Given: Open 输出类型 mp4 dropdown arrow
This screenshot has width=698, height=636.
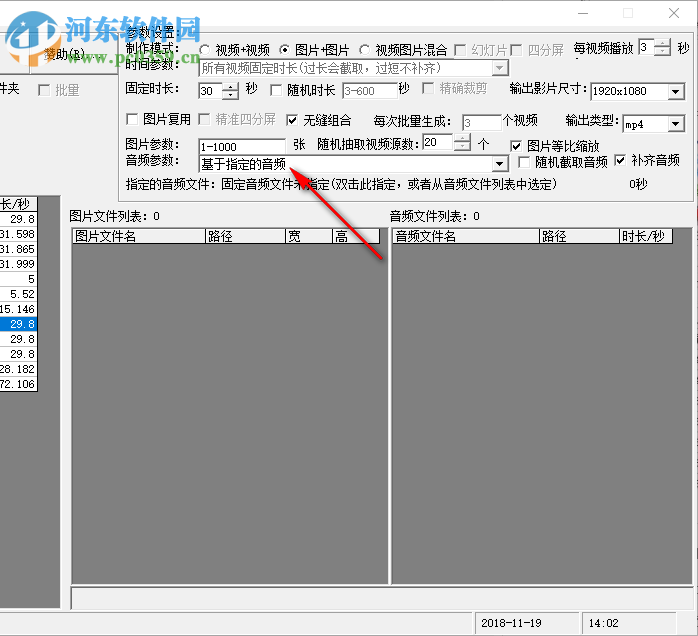Looking at the screenshot, I should pyautogui.click(x=676, y=124).
